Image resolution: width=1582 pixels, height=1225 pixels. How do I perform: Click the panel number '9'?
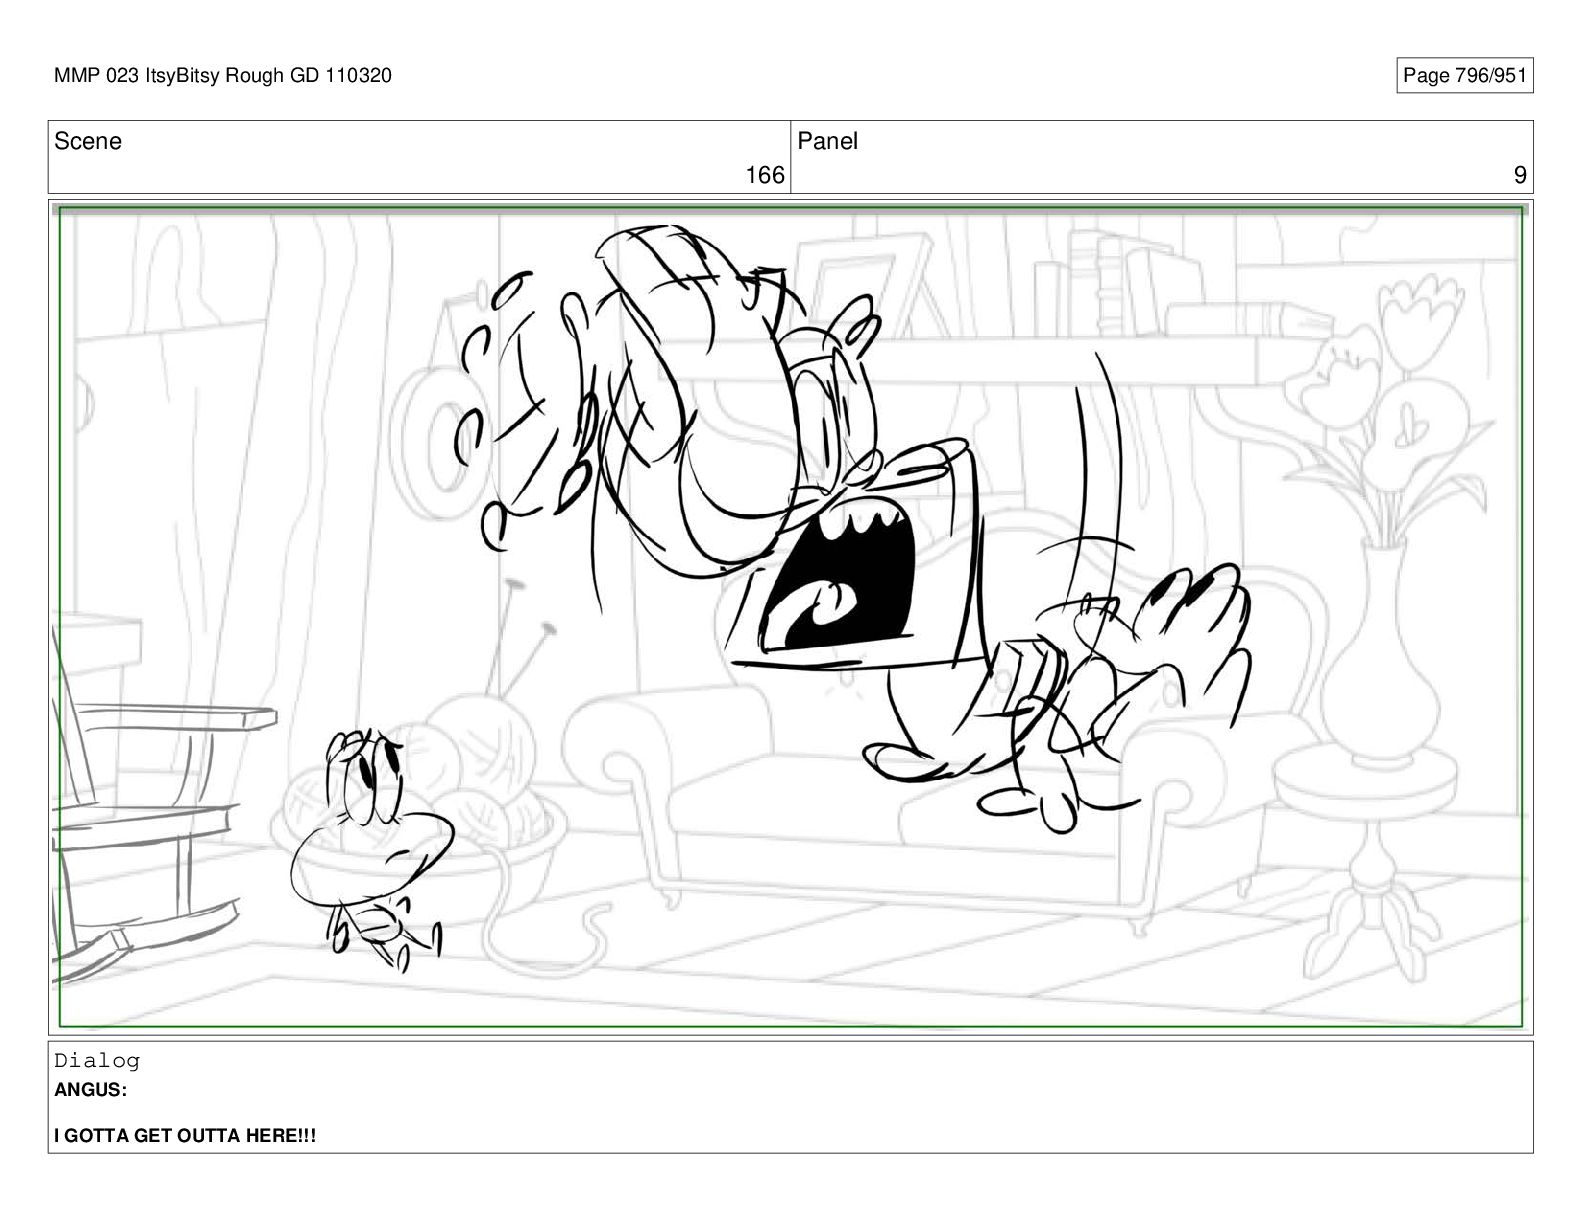click(x=1520, y=175)
